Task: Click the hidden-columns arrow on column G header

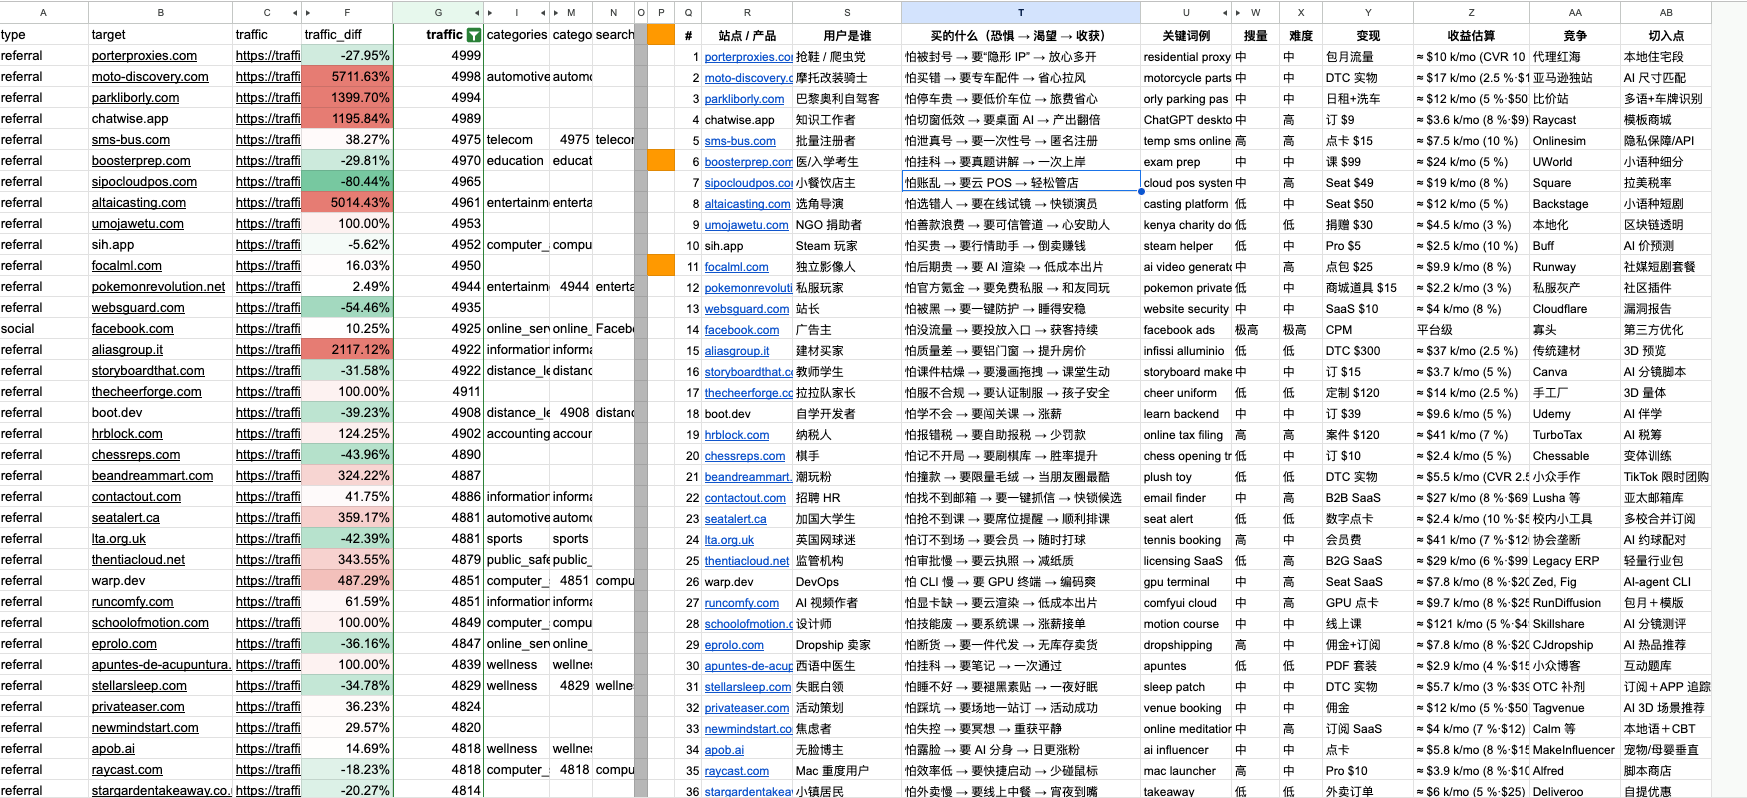Action: tap(477, 13)
